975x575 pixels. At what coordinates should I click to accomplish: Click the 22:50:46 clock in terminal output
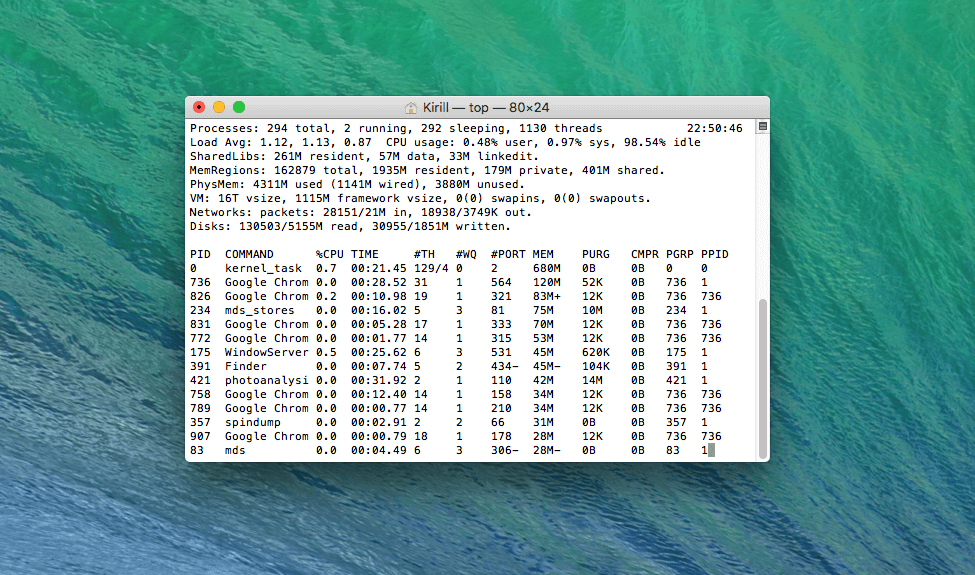[715, 129]
